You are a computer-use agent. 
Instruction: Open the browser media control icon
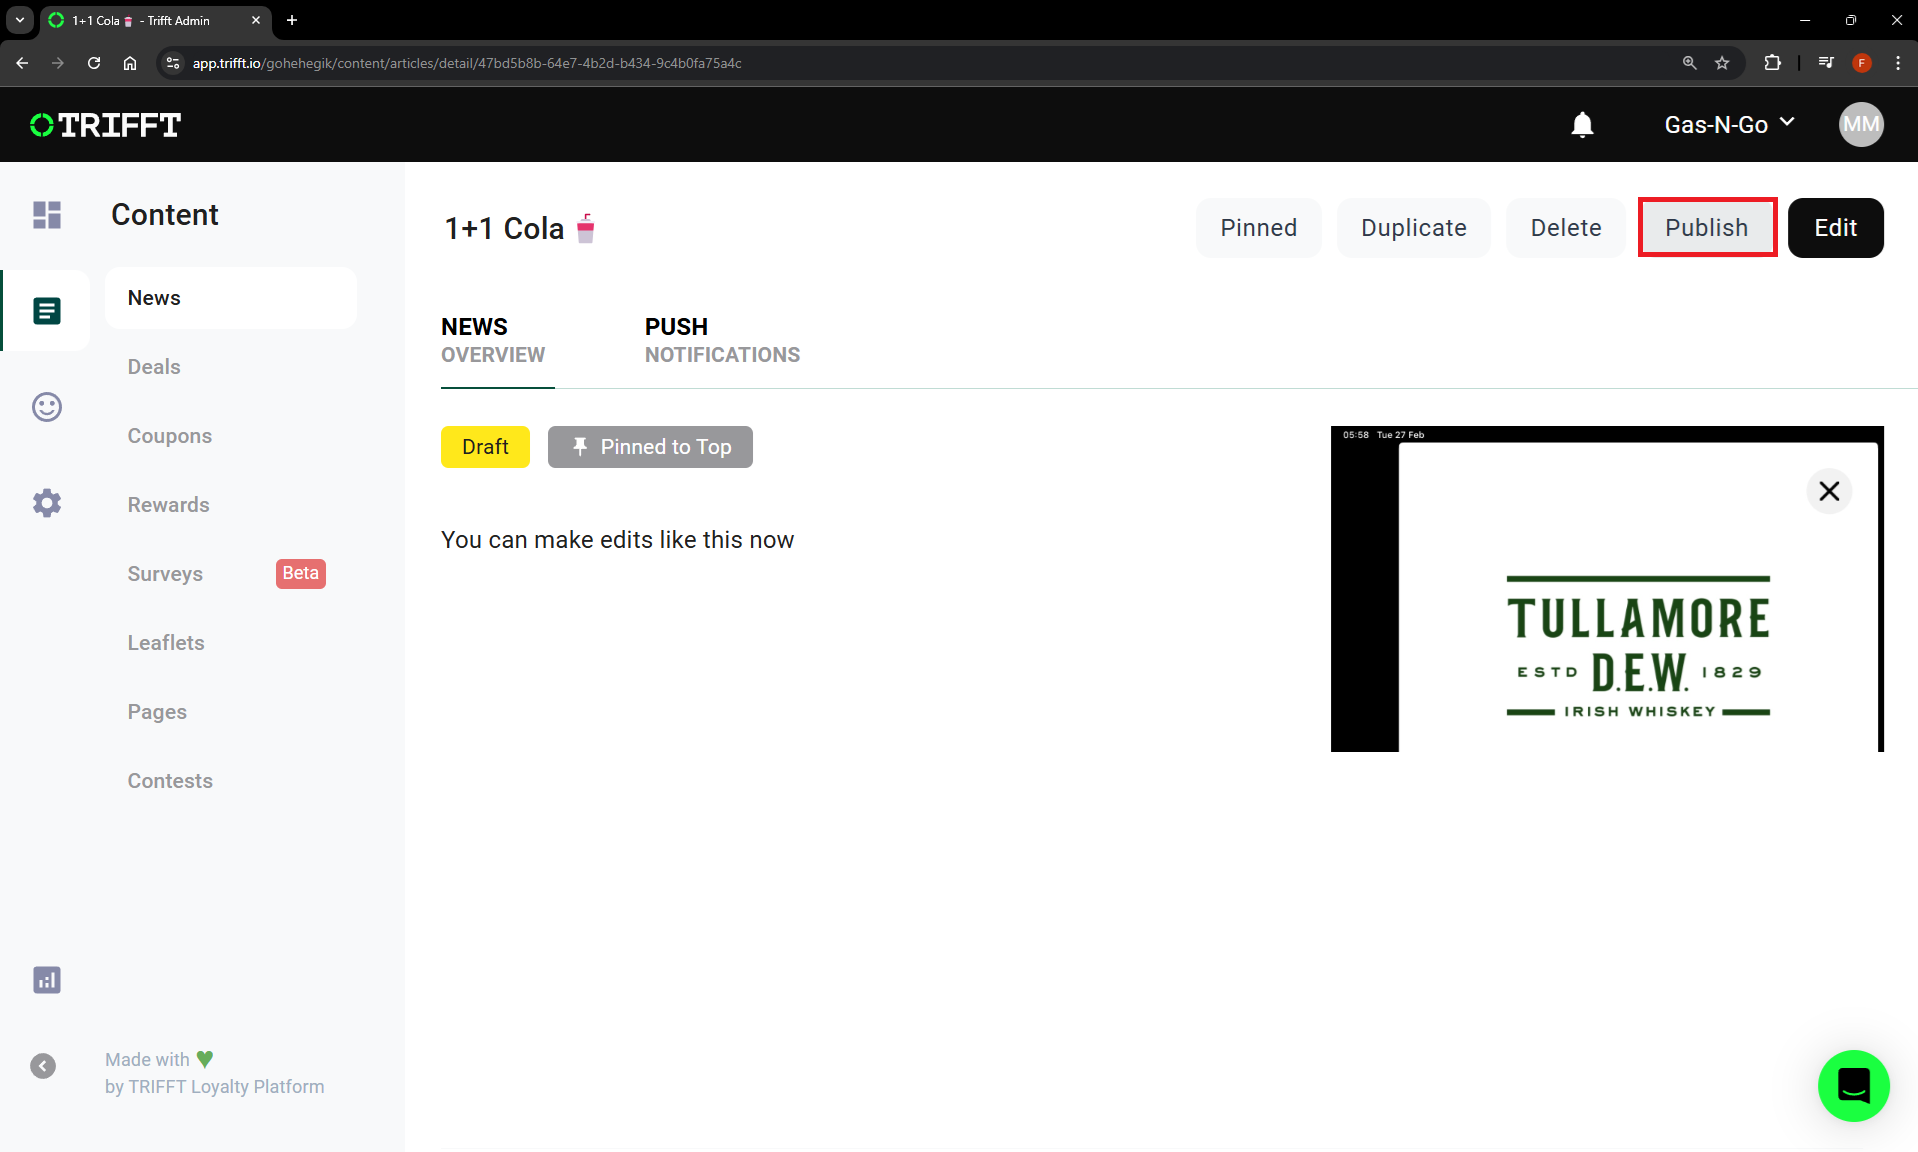1826,63
